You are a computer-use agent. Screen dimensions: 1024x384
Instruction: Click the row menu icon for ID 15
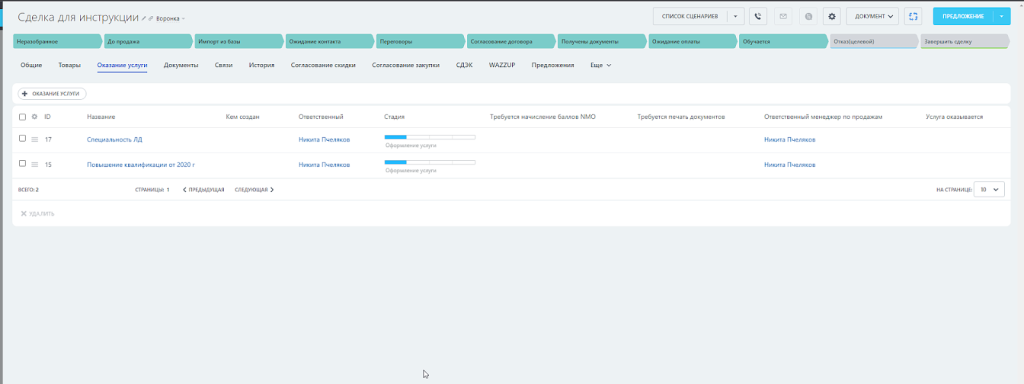pos(35,165)
